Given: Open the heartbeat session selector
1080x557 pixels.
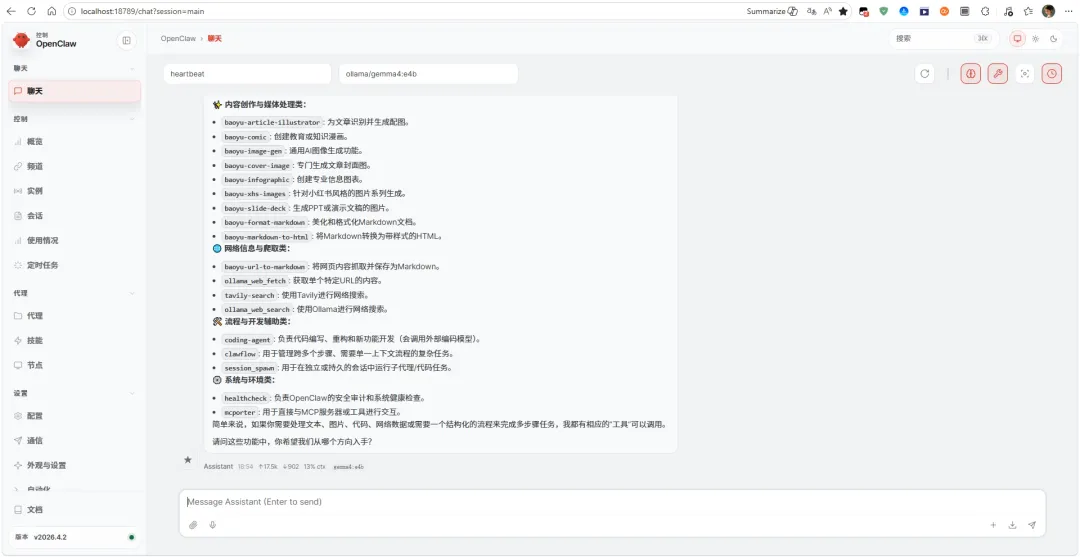Looking at the screenshot, I should [x=247, y=74].
